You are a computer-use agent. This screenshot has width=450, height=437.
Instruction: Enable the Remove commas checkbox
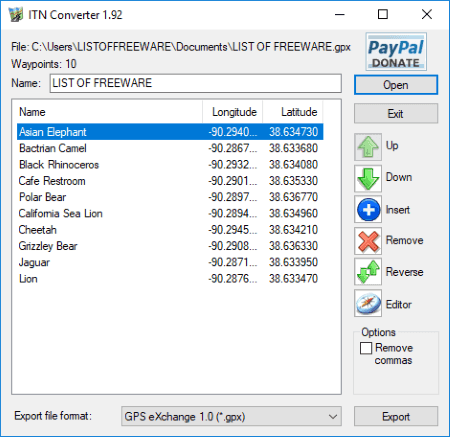pyautogui.click(x=366, y=348)
